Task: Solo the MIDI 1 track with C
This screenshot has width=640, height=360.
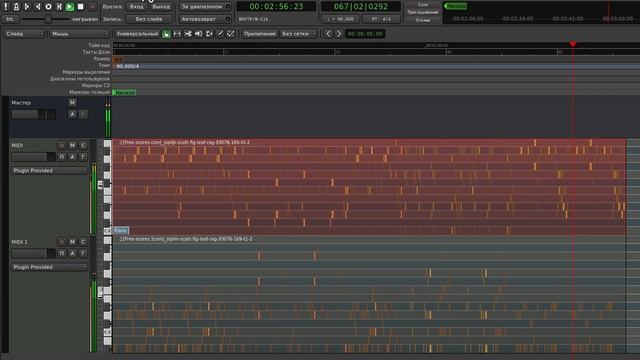Action: (x=83, y=242)
